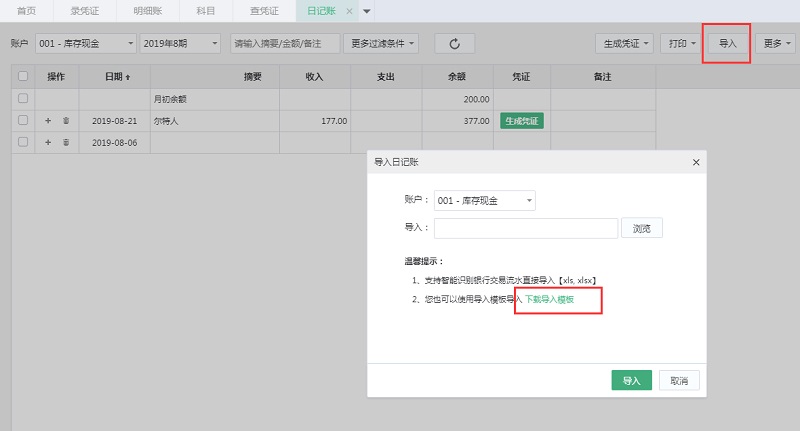Click the 浏览 browse button
This screenshot has width=800, height=431.
point(642,228)
